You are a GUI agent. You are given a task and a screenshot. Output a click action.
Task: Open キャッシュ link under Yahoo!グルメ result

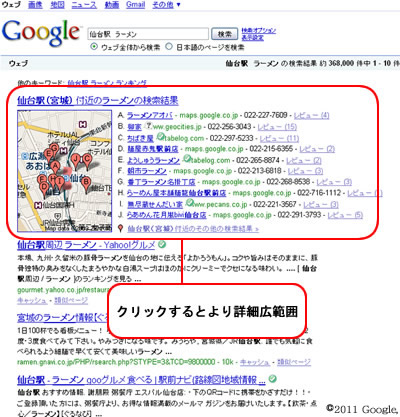point(32,300)
